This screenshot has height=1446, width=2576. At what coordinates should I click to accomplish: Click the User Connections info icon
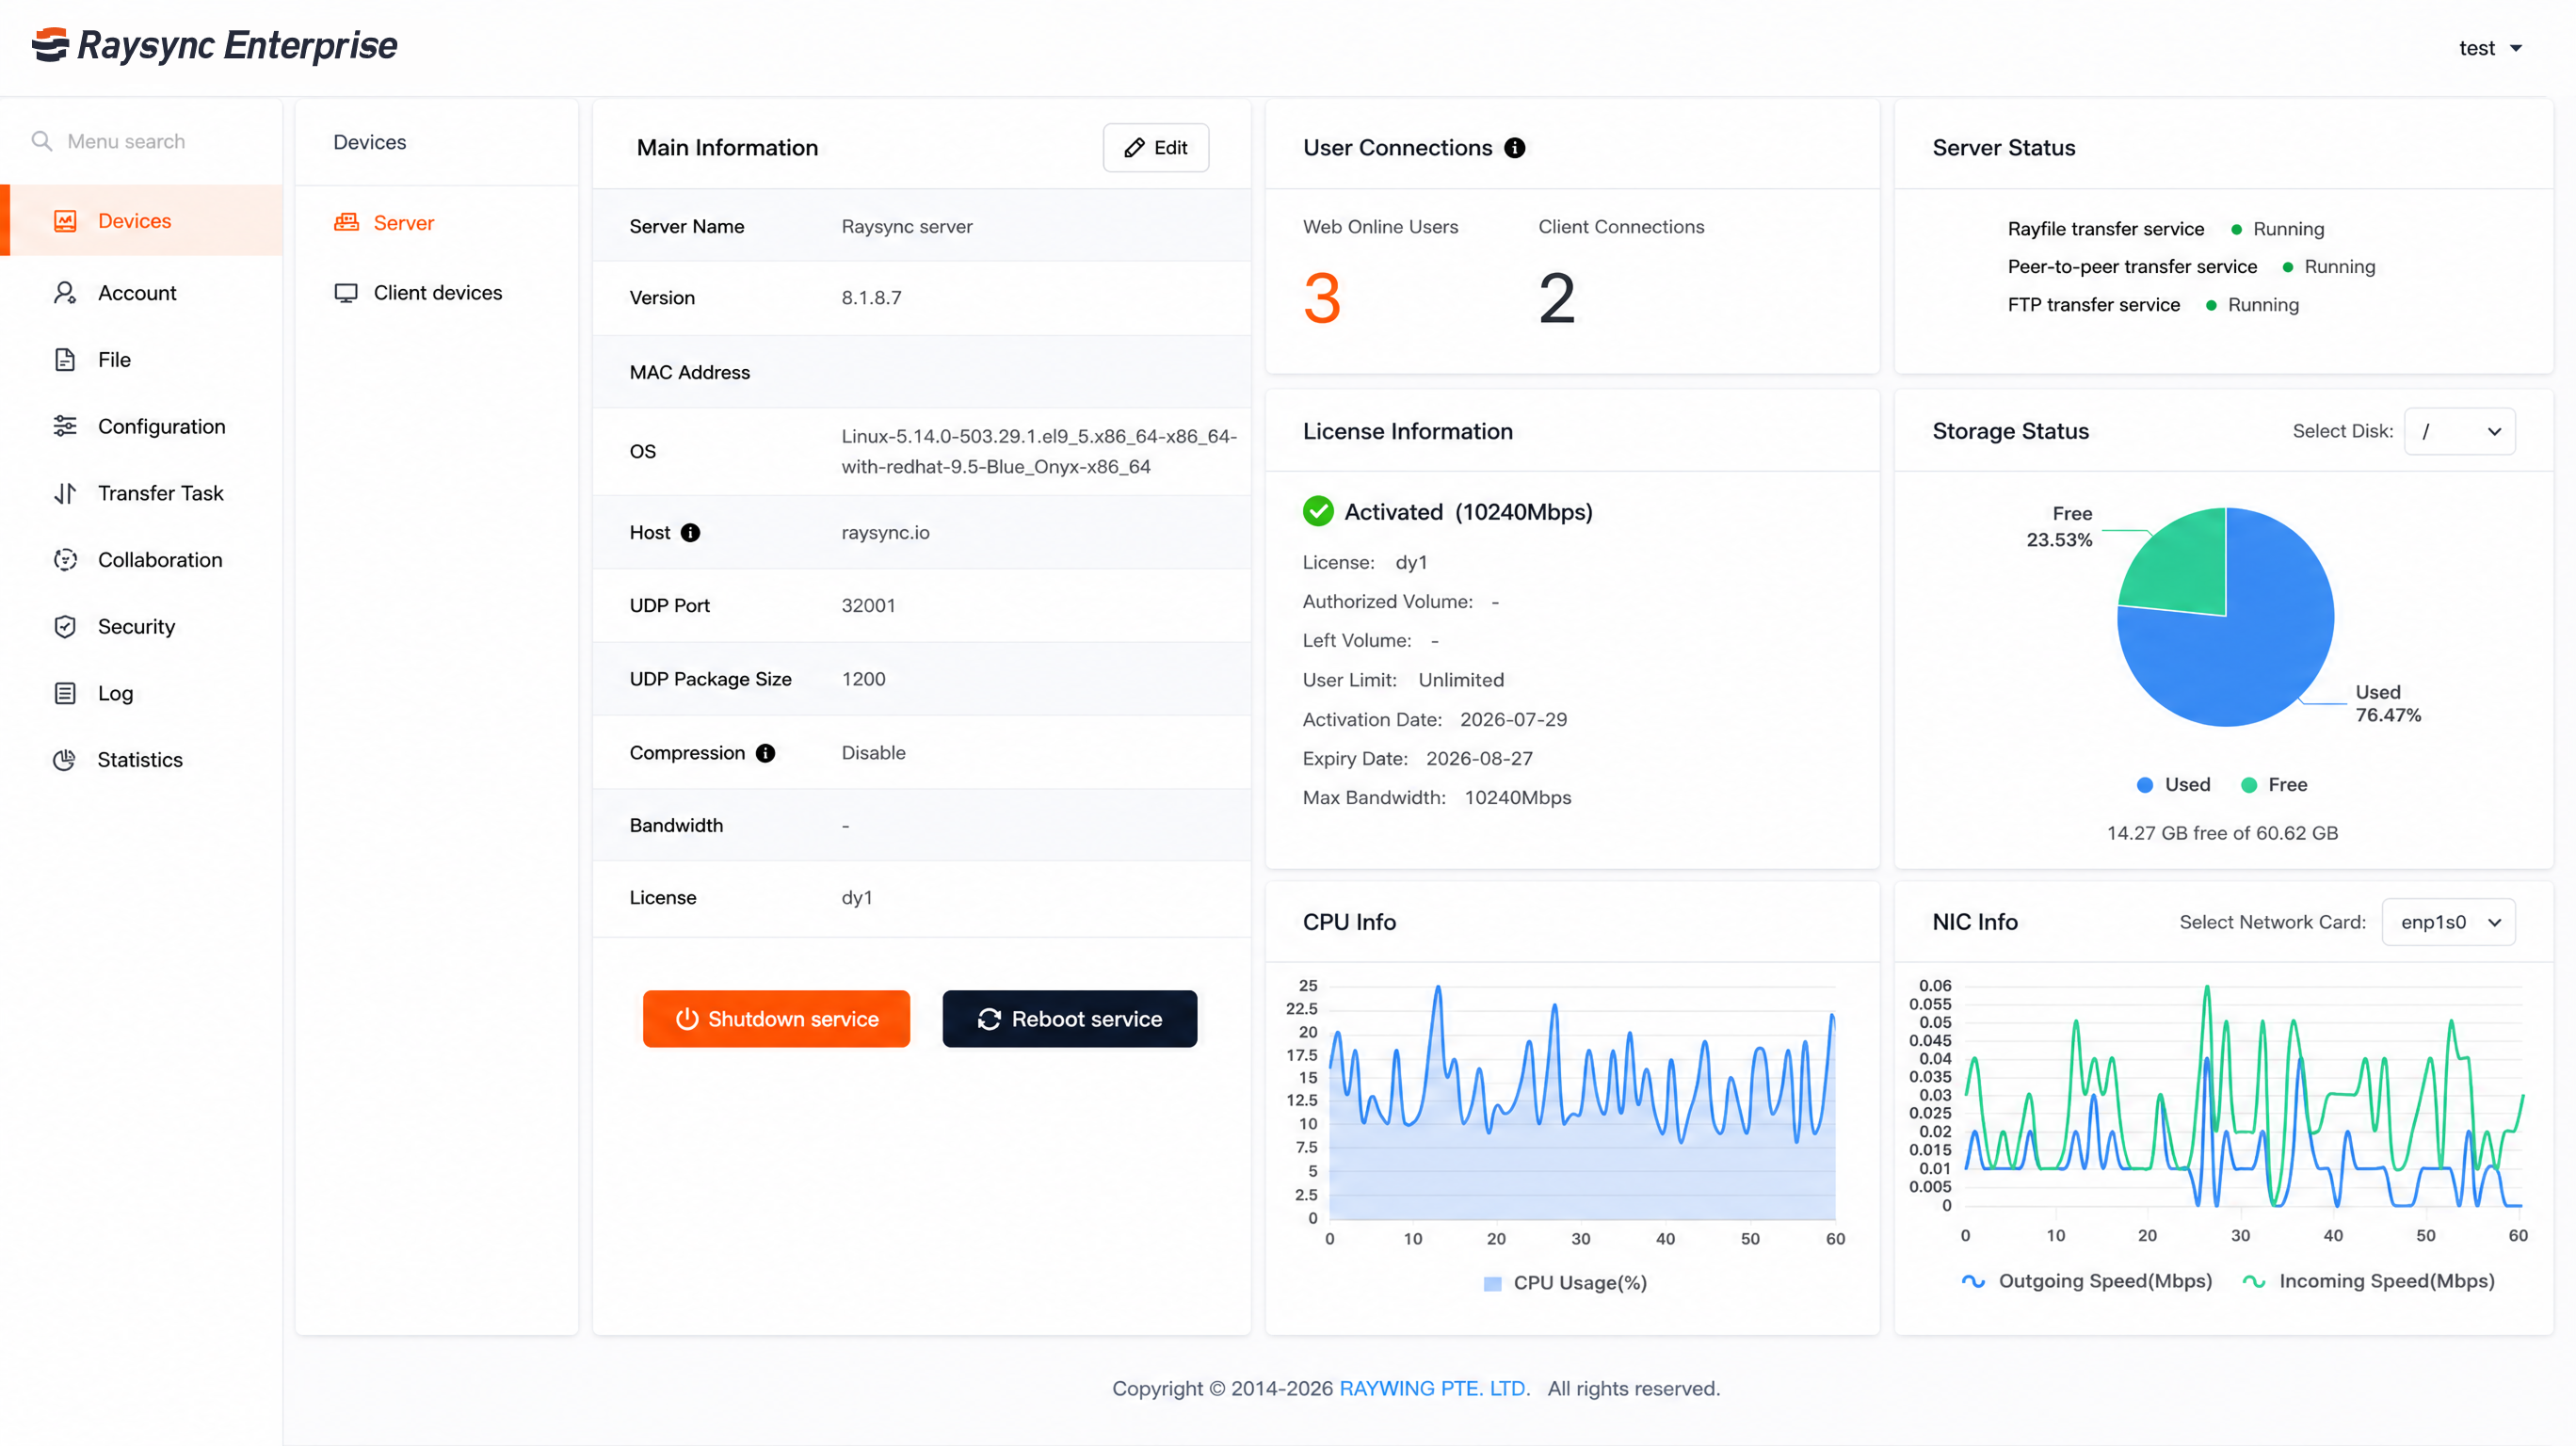pos(1515,148)
